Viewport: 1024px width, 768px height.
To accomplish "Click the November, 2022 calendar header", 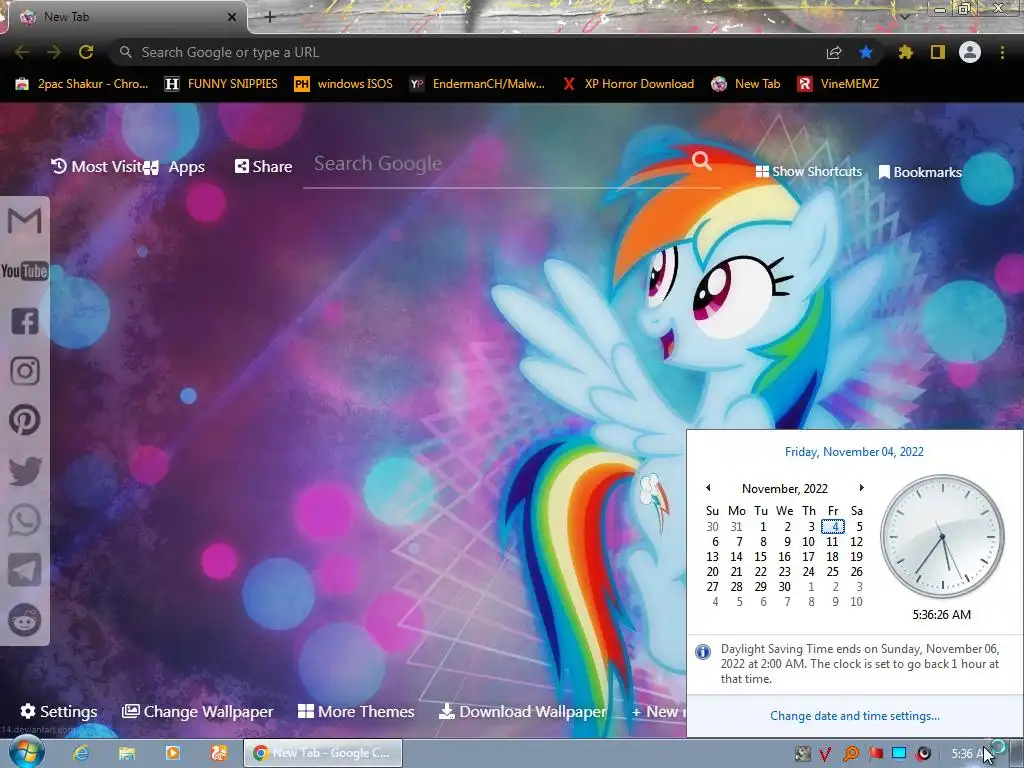I will (784, 488).
